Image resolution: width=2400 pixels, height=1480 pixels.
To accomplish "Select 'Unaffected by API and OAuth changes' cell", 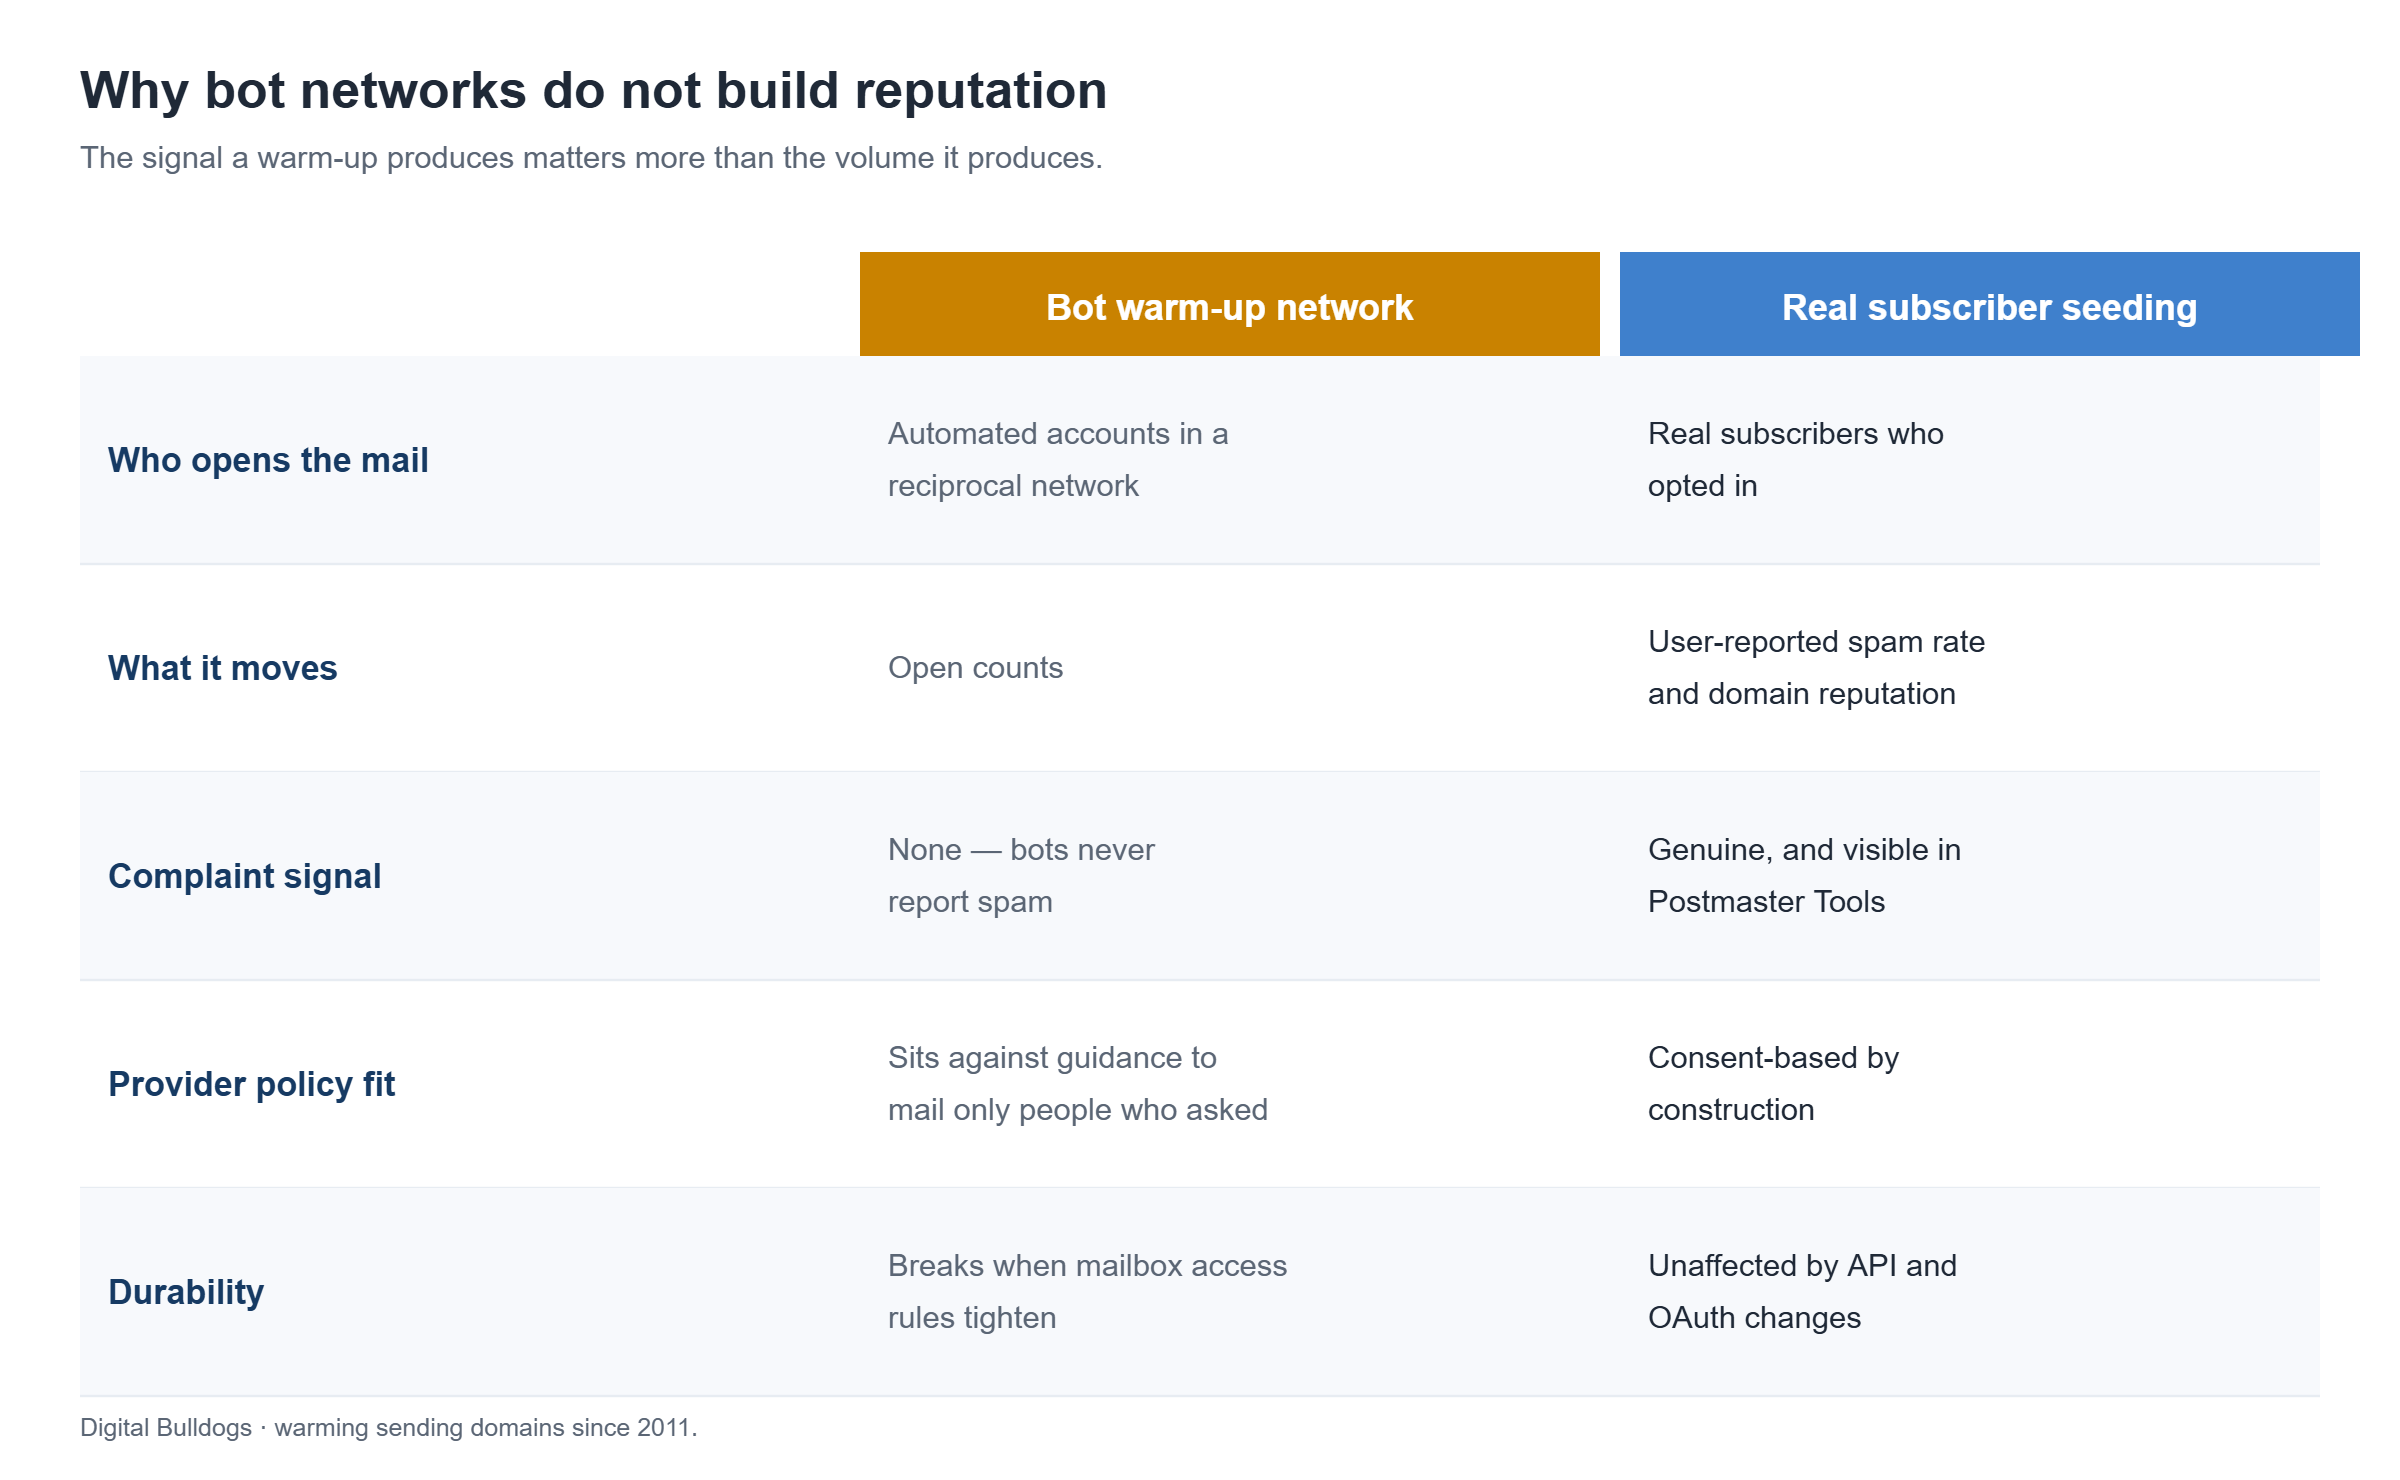I will pyautogui.click(x=1802, y=1292).
